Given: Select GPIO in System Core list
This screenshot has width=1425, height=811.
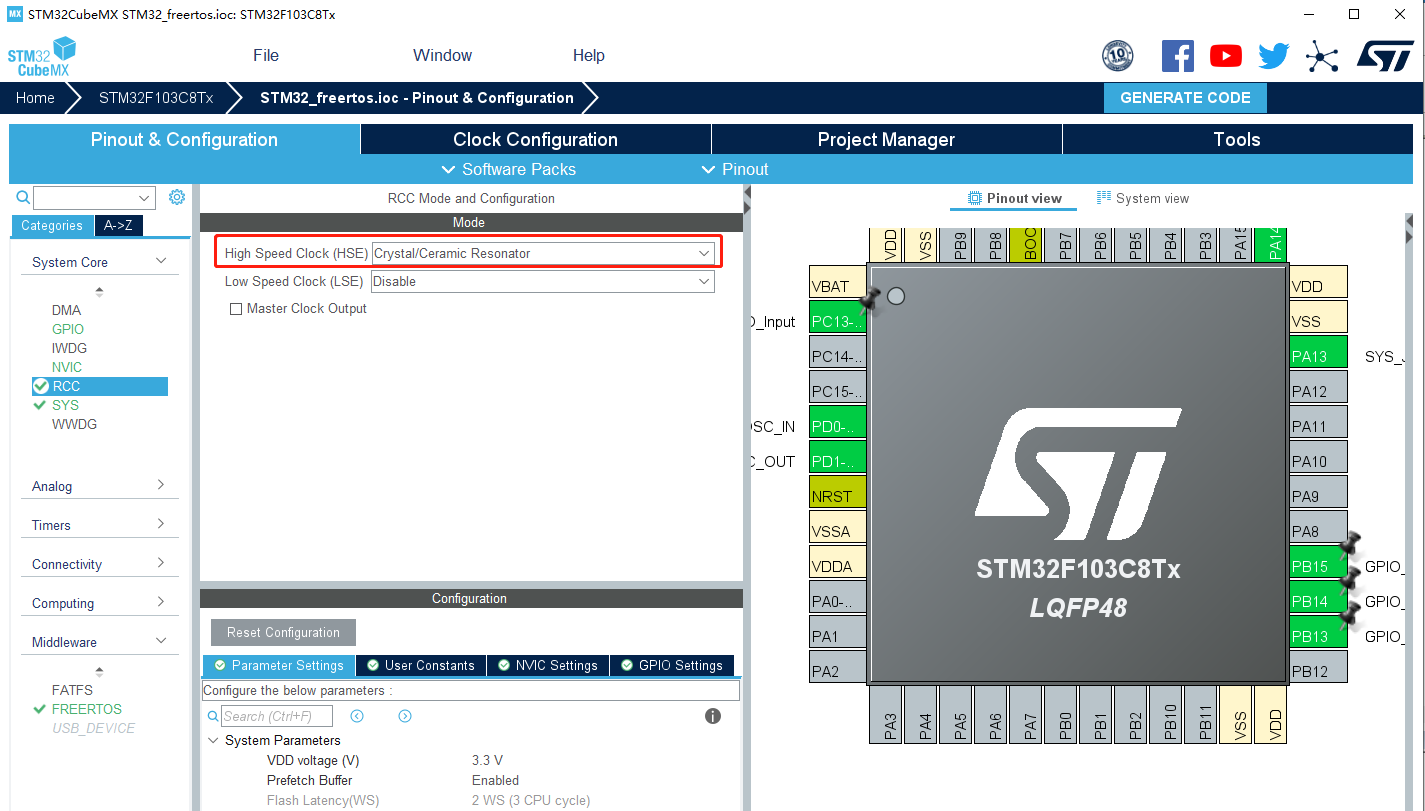Looking at the screenshot, I should point(68,329).
